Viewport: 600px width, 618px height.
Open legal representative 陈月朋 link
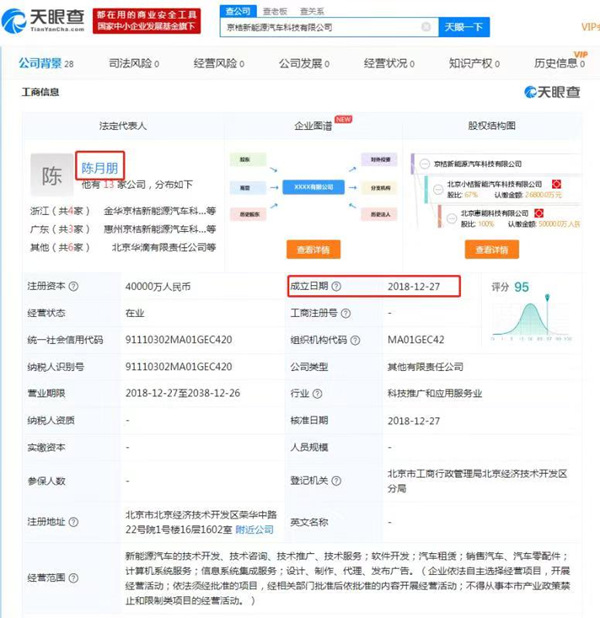100,168
